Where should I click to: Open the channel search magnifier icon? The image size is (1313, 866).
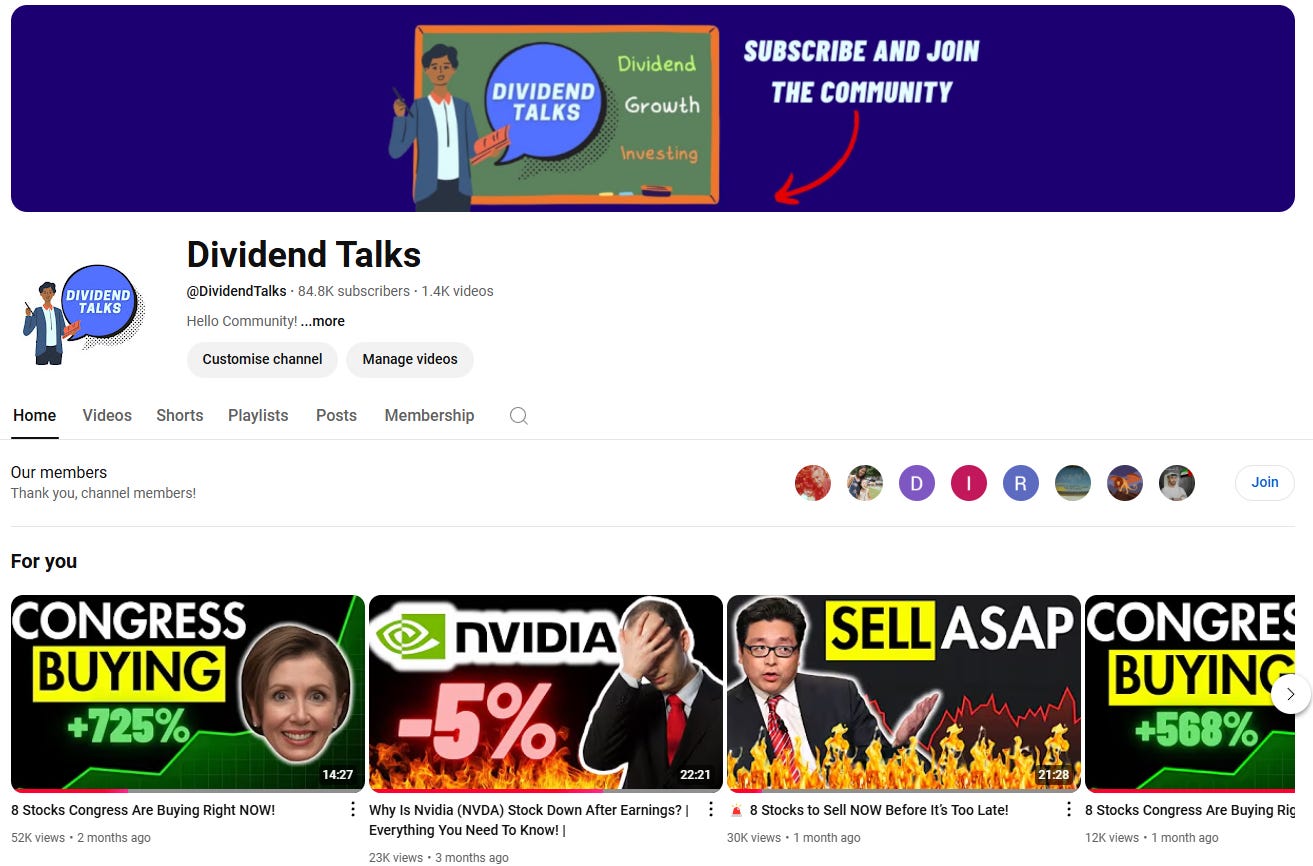[518, 416]
